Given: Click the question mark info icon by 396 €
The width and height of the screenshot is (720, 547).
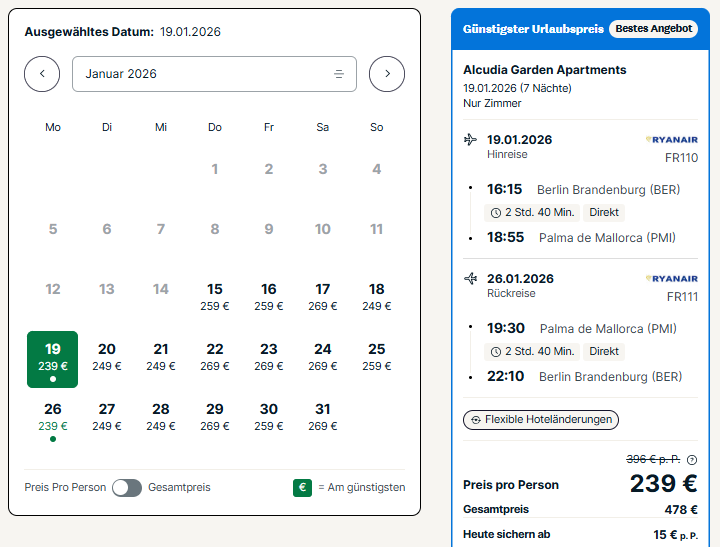Looking at the screenshot, I should coord(692,460).
